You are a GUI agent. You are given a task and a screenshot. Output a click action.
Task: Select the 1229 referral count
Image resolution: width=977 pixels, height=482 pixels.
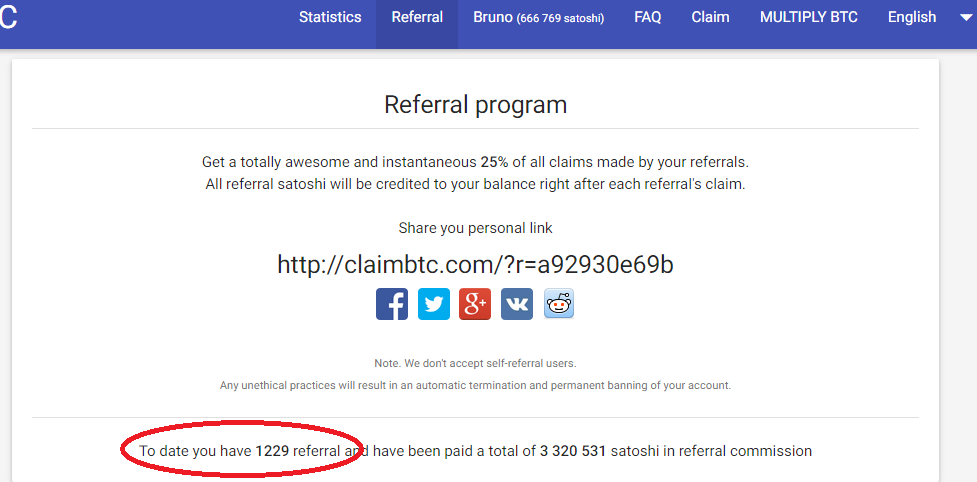click(x=272, y=450)
